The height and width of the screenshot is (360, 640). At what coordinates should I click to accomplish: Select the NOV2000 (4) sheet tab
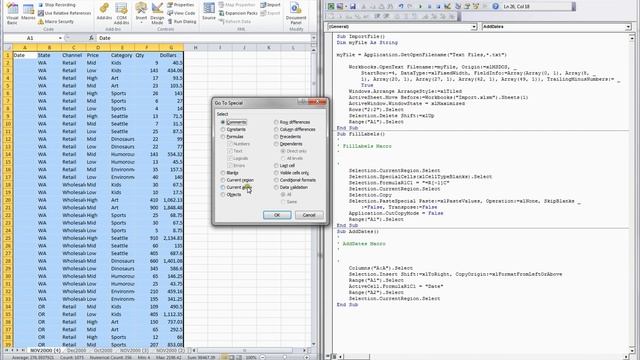tap(45, 351)
